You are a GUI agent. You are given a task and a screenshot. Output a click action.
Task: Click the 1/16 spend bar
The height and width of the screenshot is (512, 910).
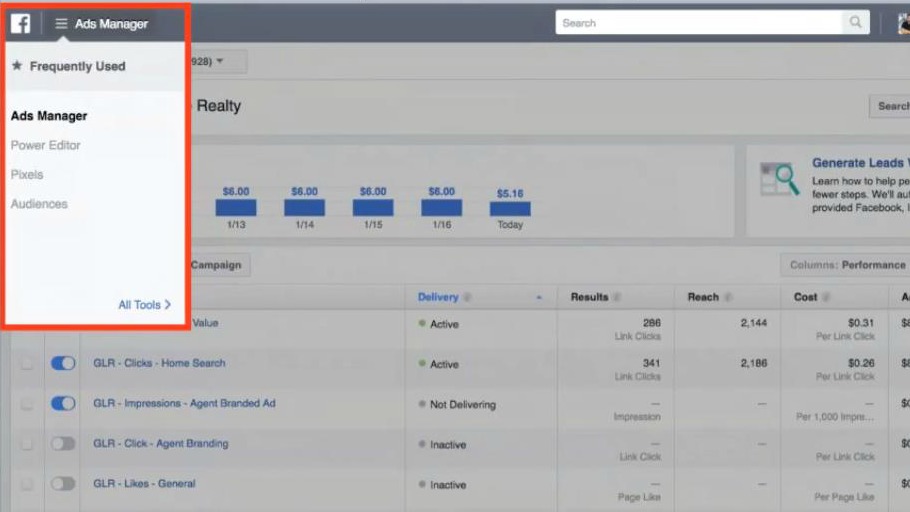coord(441,208)
